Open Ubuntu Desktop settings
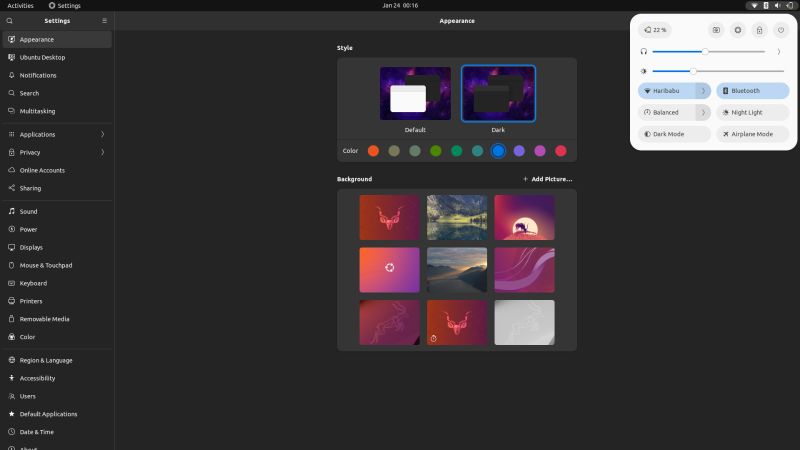Screen dimensions: 800x450 (x=57, y=57)
